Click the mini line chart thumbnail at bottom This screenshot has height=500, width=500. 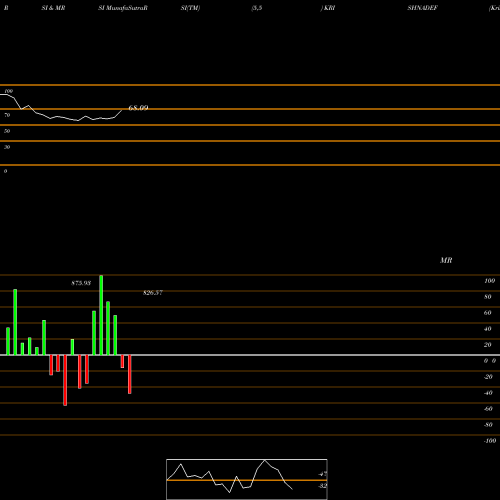247,479
